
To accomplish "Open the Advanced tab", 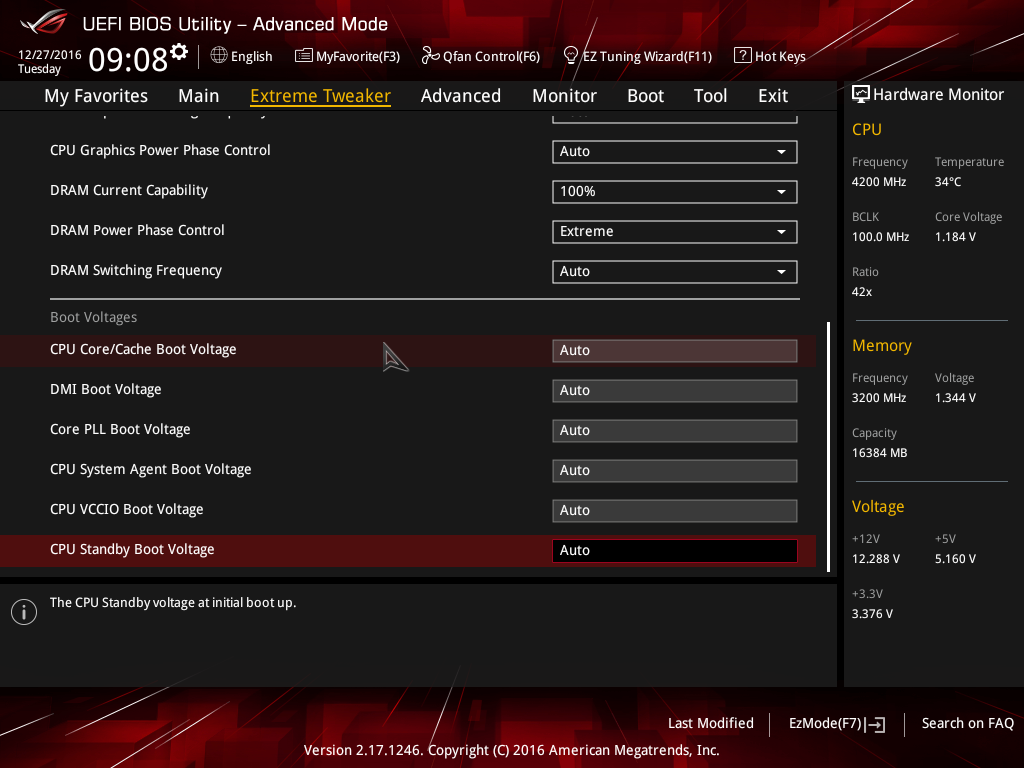I will [x=460, y=96].
